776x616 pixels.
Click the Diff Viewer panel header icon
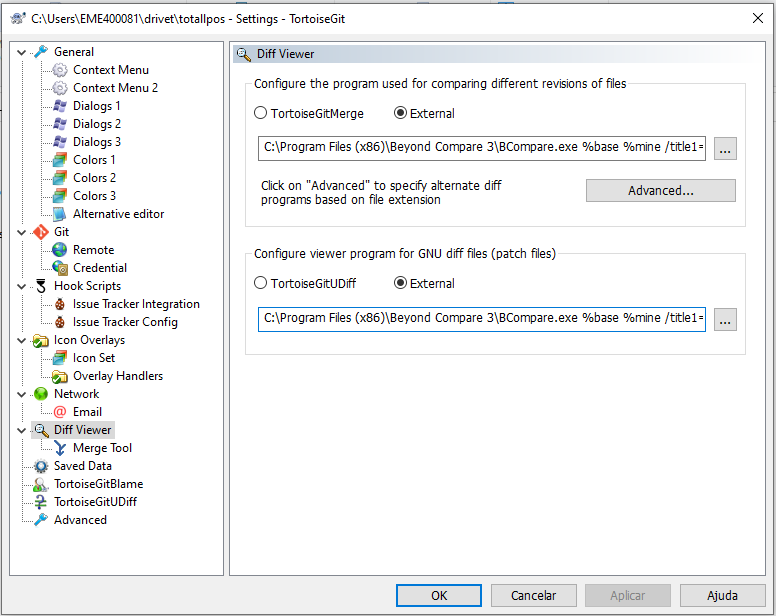[243, 54]
